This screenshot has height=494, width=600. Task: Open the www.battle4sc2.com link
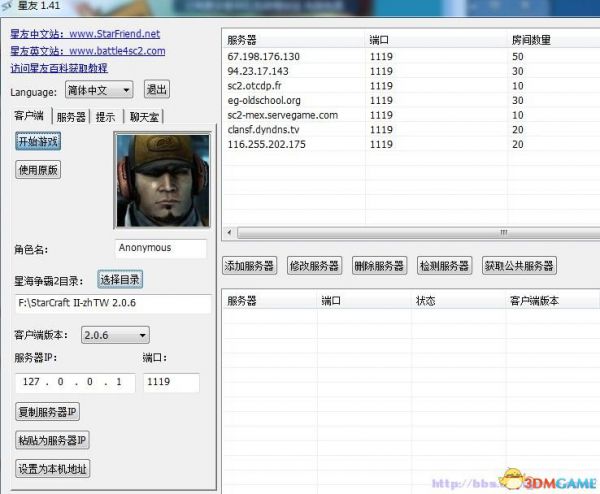[116, 51]
